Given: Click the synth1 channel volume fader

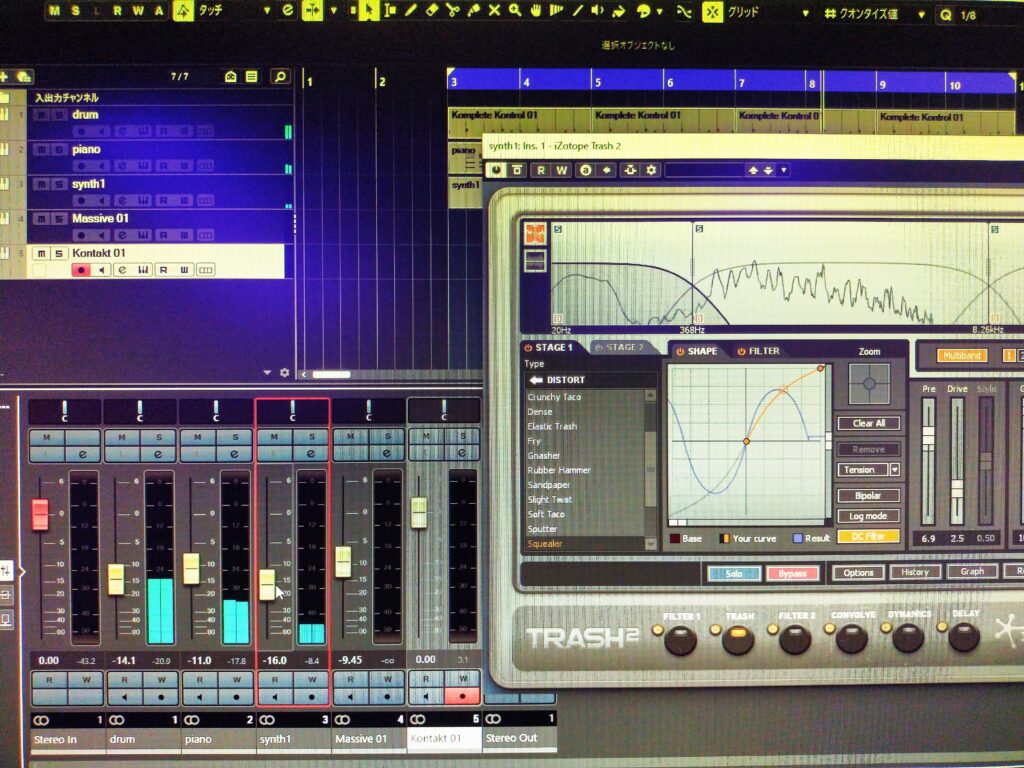Looking at the screenshot, I should (267, 584).
